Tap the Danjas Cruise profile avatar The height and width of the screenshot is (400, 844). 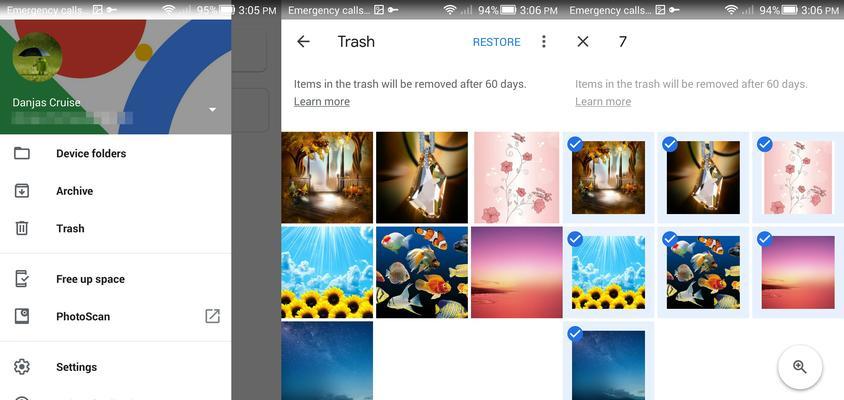click(x=37, y=57)
